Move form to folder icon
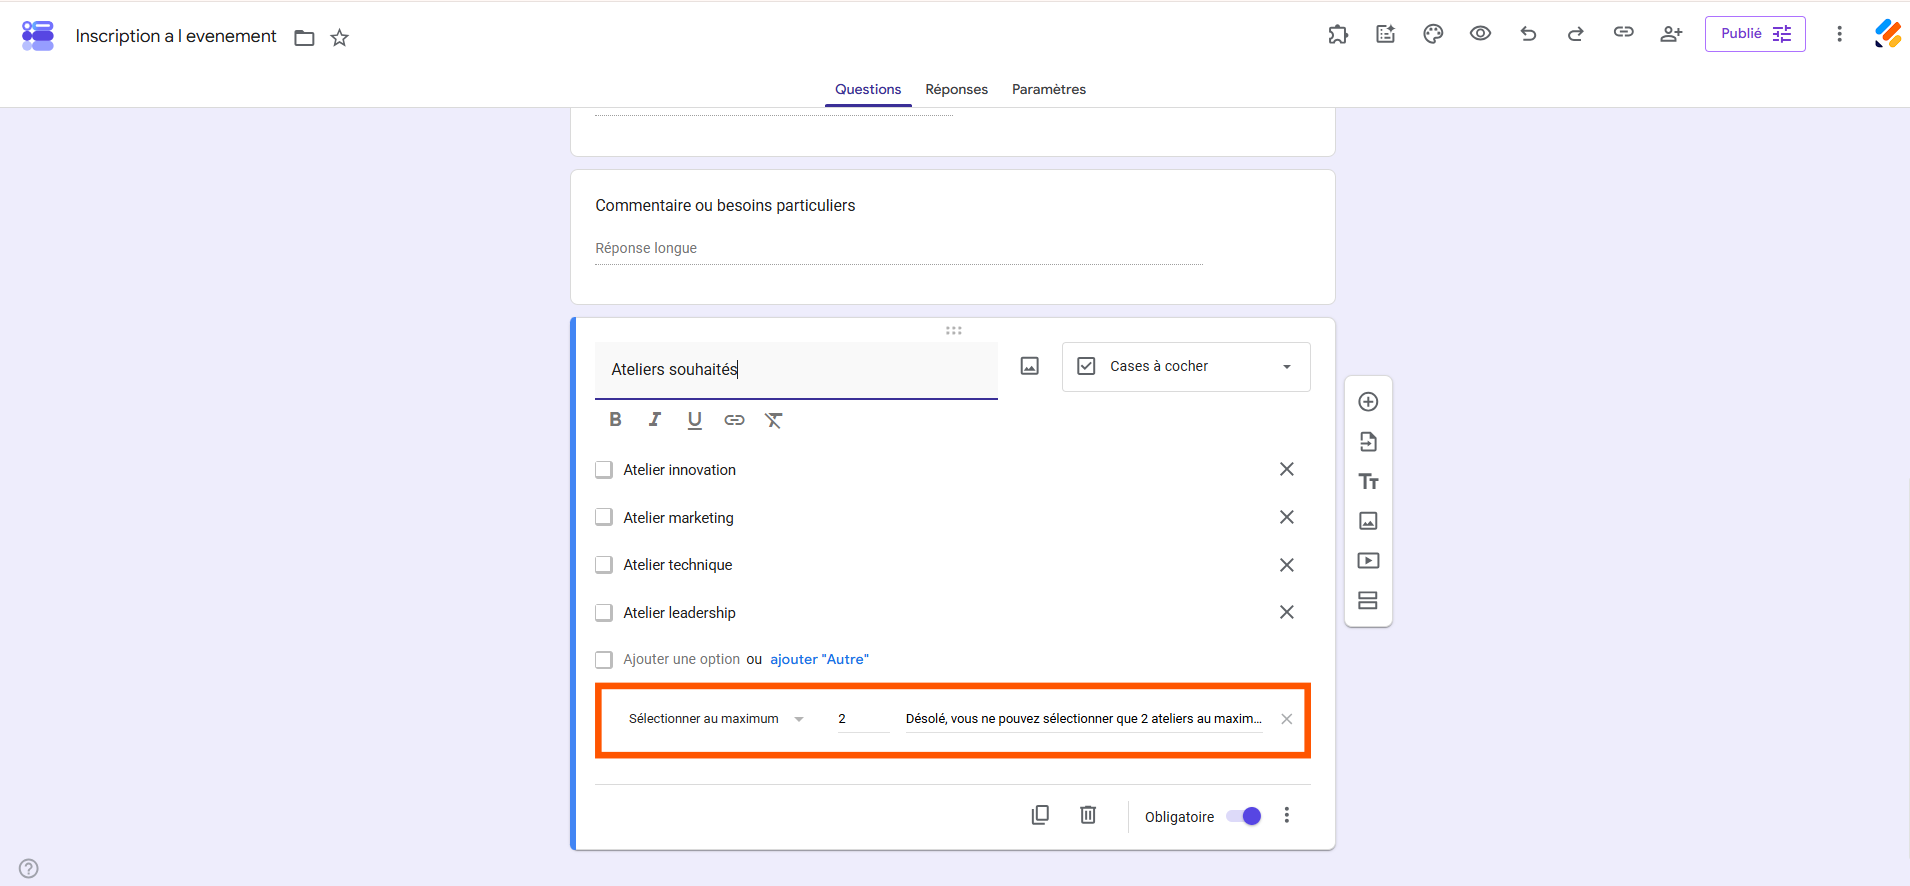This screenshot has height=886, width=1910. [305, 38]
